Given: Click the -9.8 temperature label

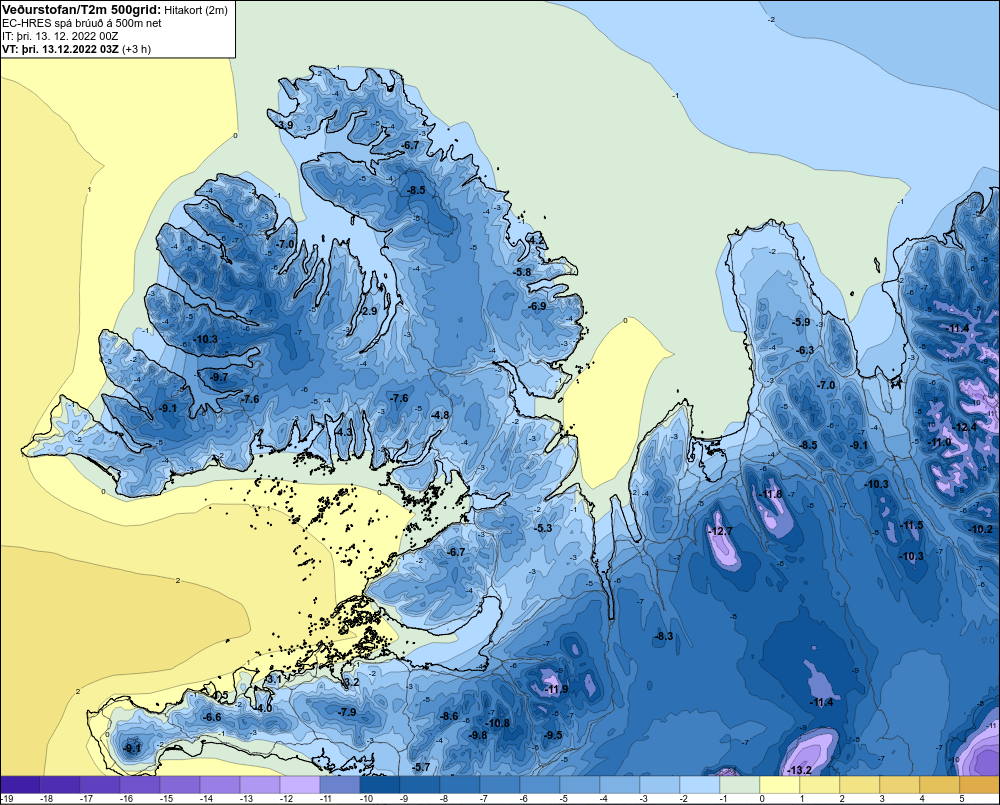Looking at the screenshot, I should (478, 735).
